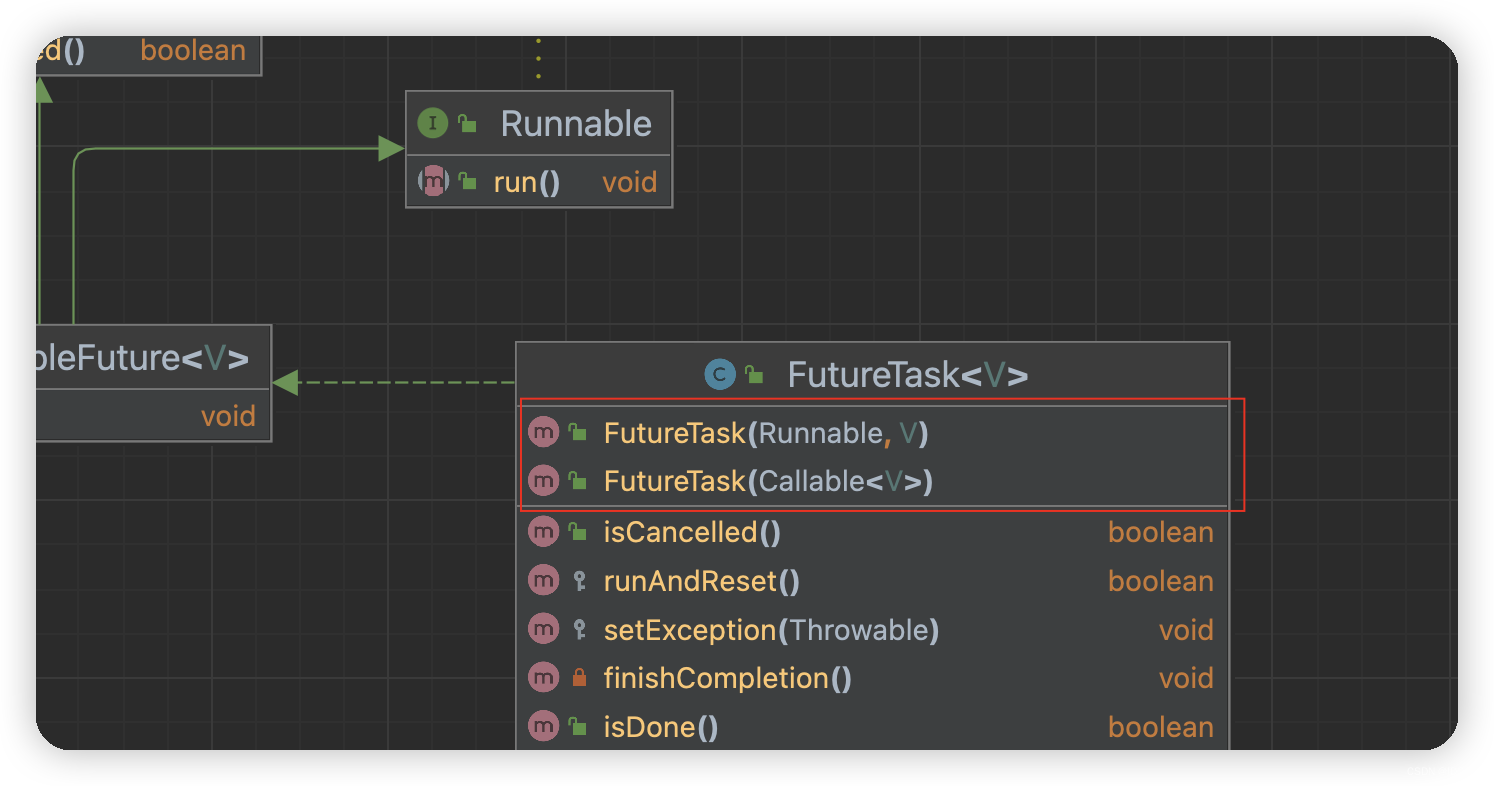The image size is (1494, 786).
Task: Click the void return type of setException
Action: pyautogui.click(x=1186, y=630)
